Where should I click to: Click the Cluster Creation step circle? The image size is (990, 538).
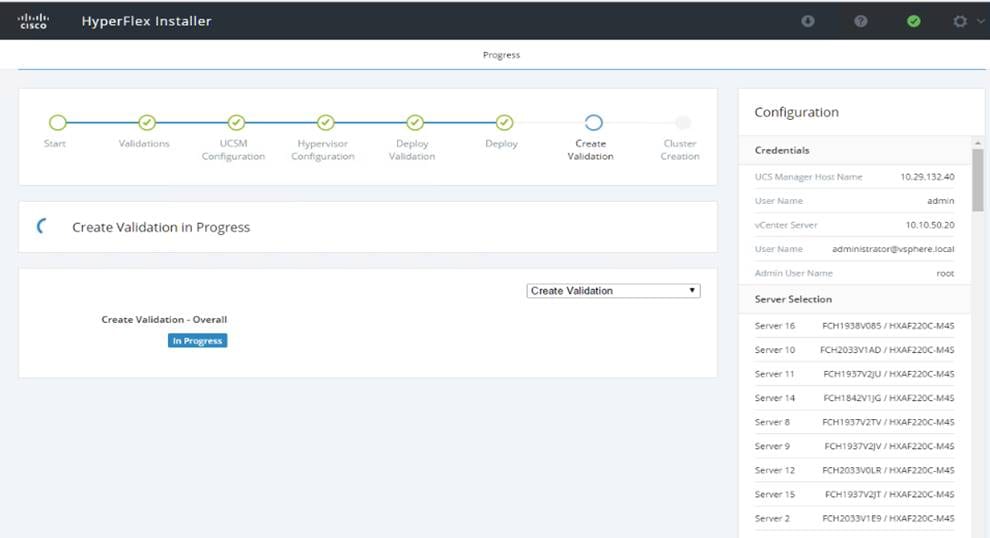pyautogui.click(x=683, y=123)
